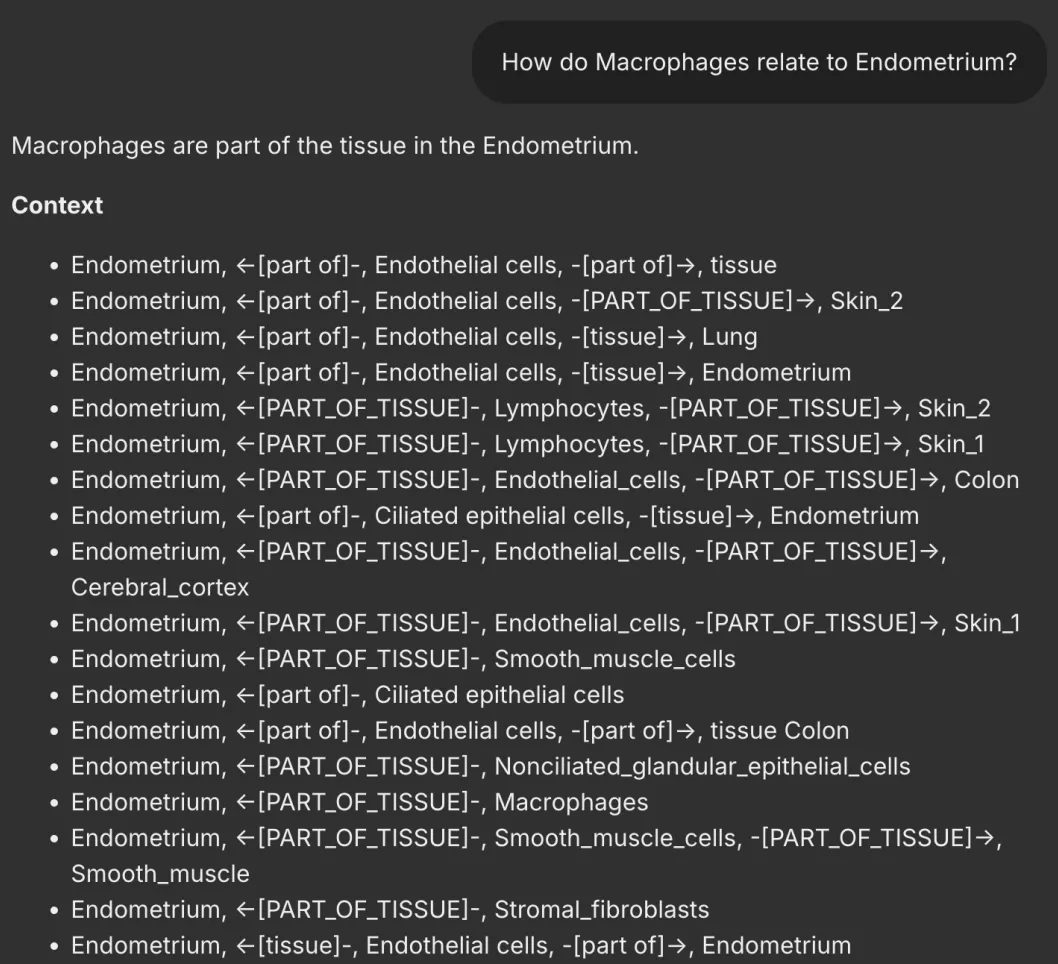The height and width of the screenshot is (964, 1058).
Task: Click the answer sentence about Macrophages tissue
Action: 324,146
